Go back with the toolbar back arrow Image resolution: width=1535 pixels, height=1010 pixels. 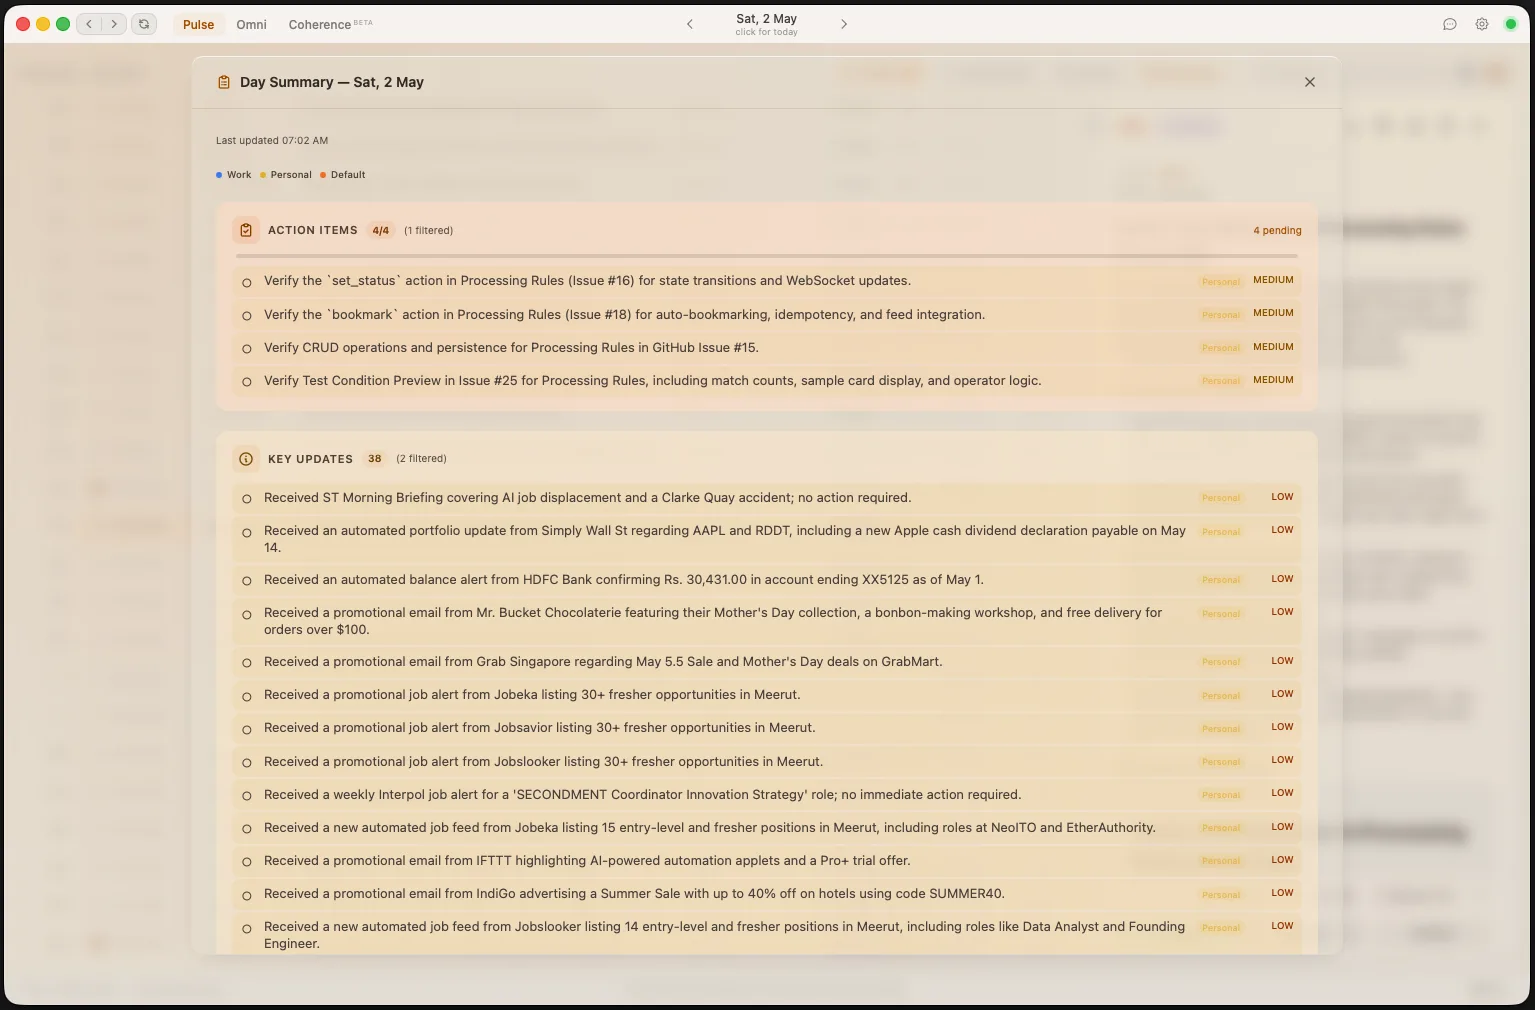89,24
